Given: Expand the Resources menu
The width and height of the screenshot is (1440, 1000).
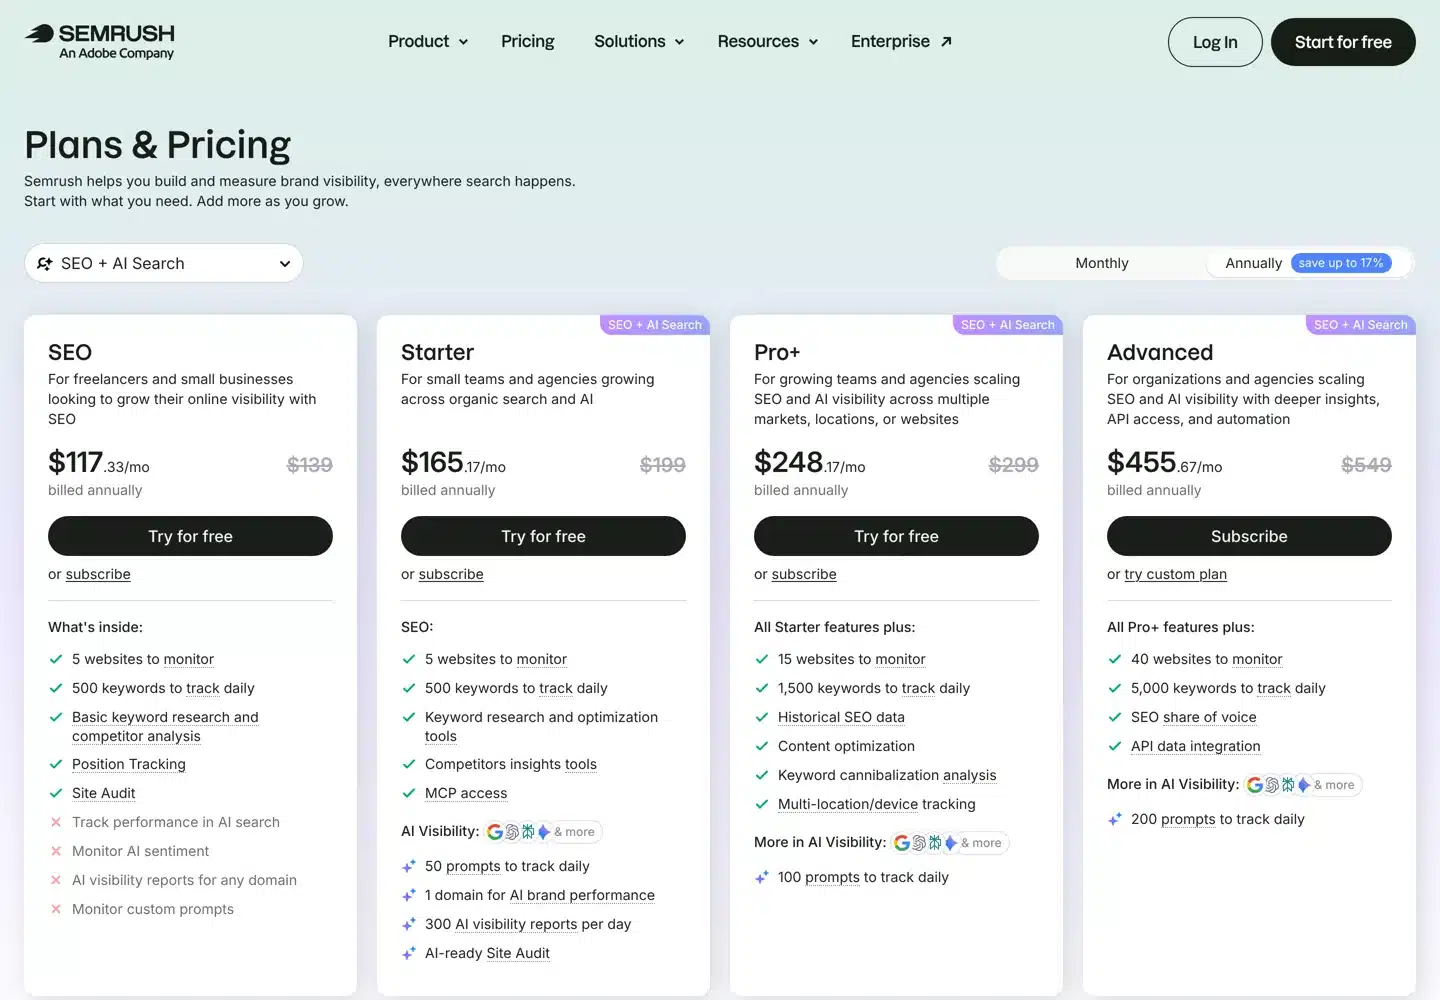Looking at the screenshot, I should [768, 41].
